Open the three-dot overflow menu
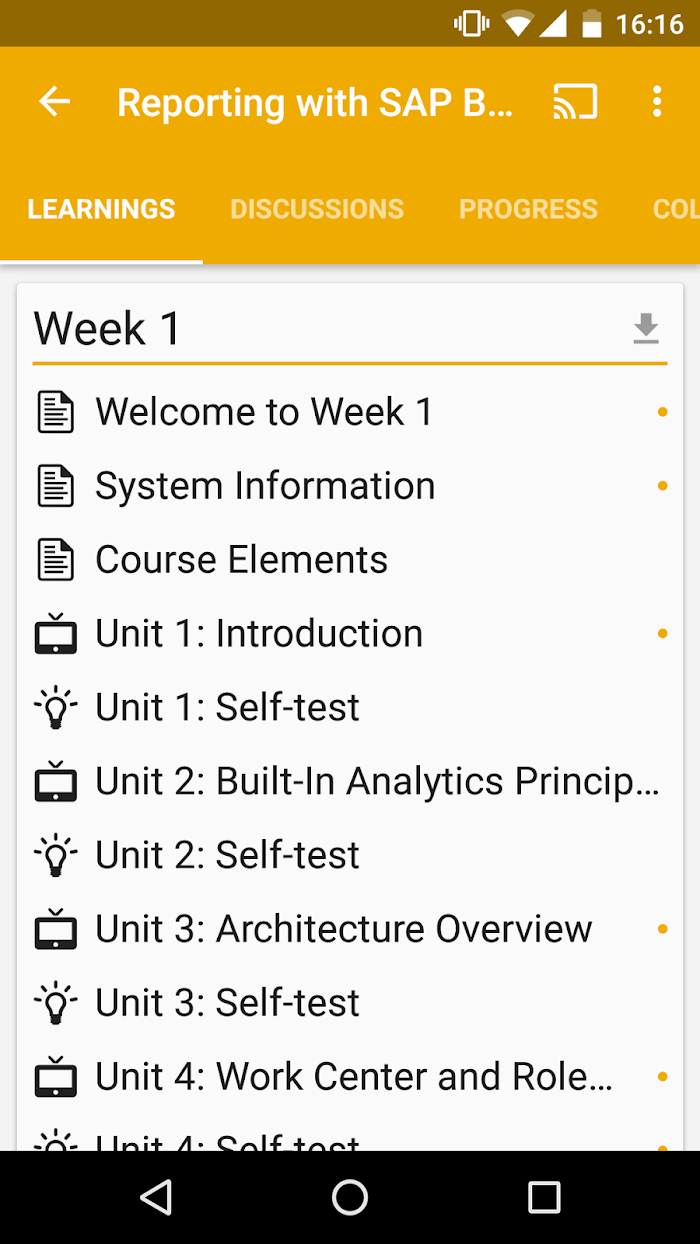Image resolution: width=700 pixels, height=1244 pixels. click(657, 102)
